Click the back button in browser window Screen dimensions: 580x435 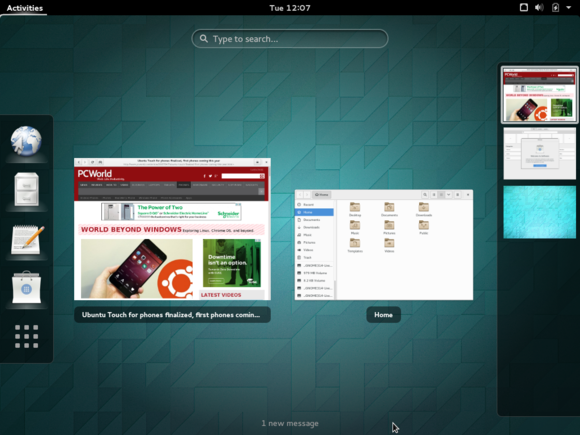pos(78,162)
